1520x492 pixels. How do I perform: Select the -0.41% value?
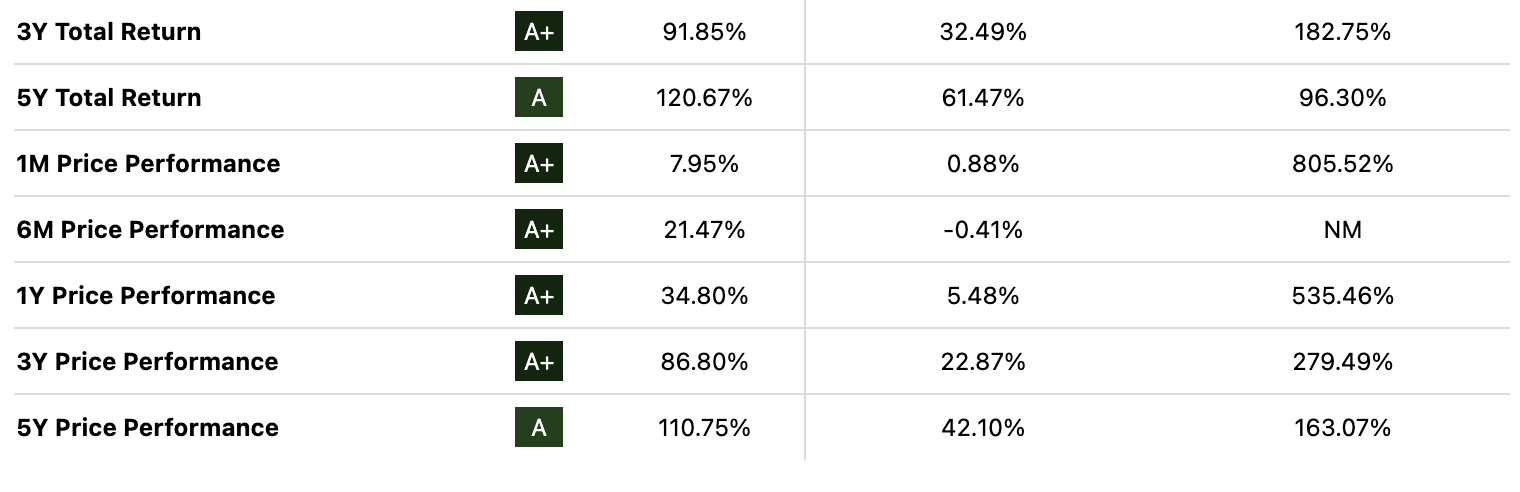coord(983,230)
